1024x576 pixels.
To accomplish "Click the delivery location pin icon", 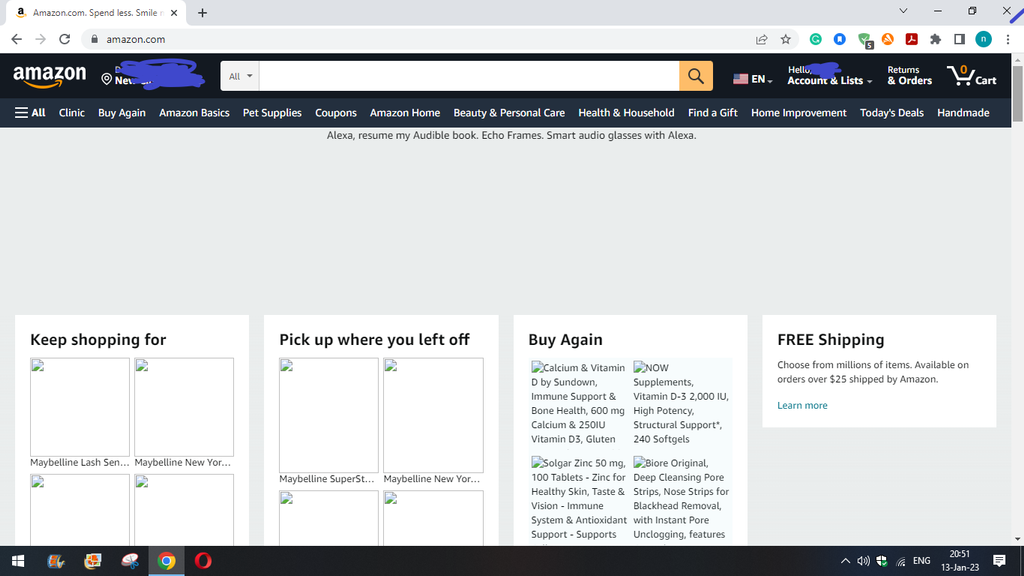I will [x=106, y=79].
